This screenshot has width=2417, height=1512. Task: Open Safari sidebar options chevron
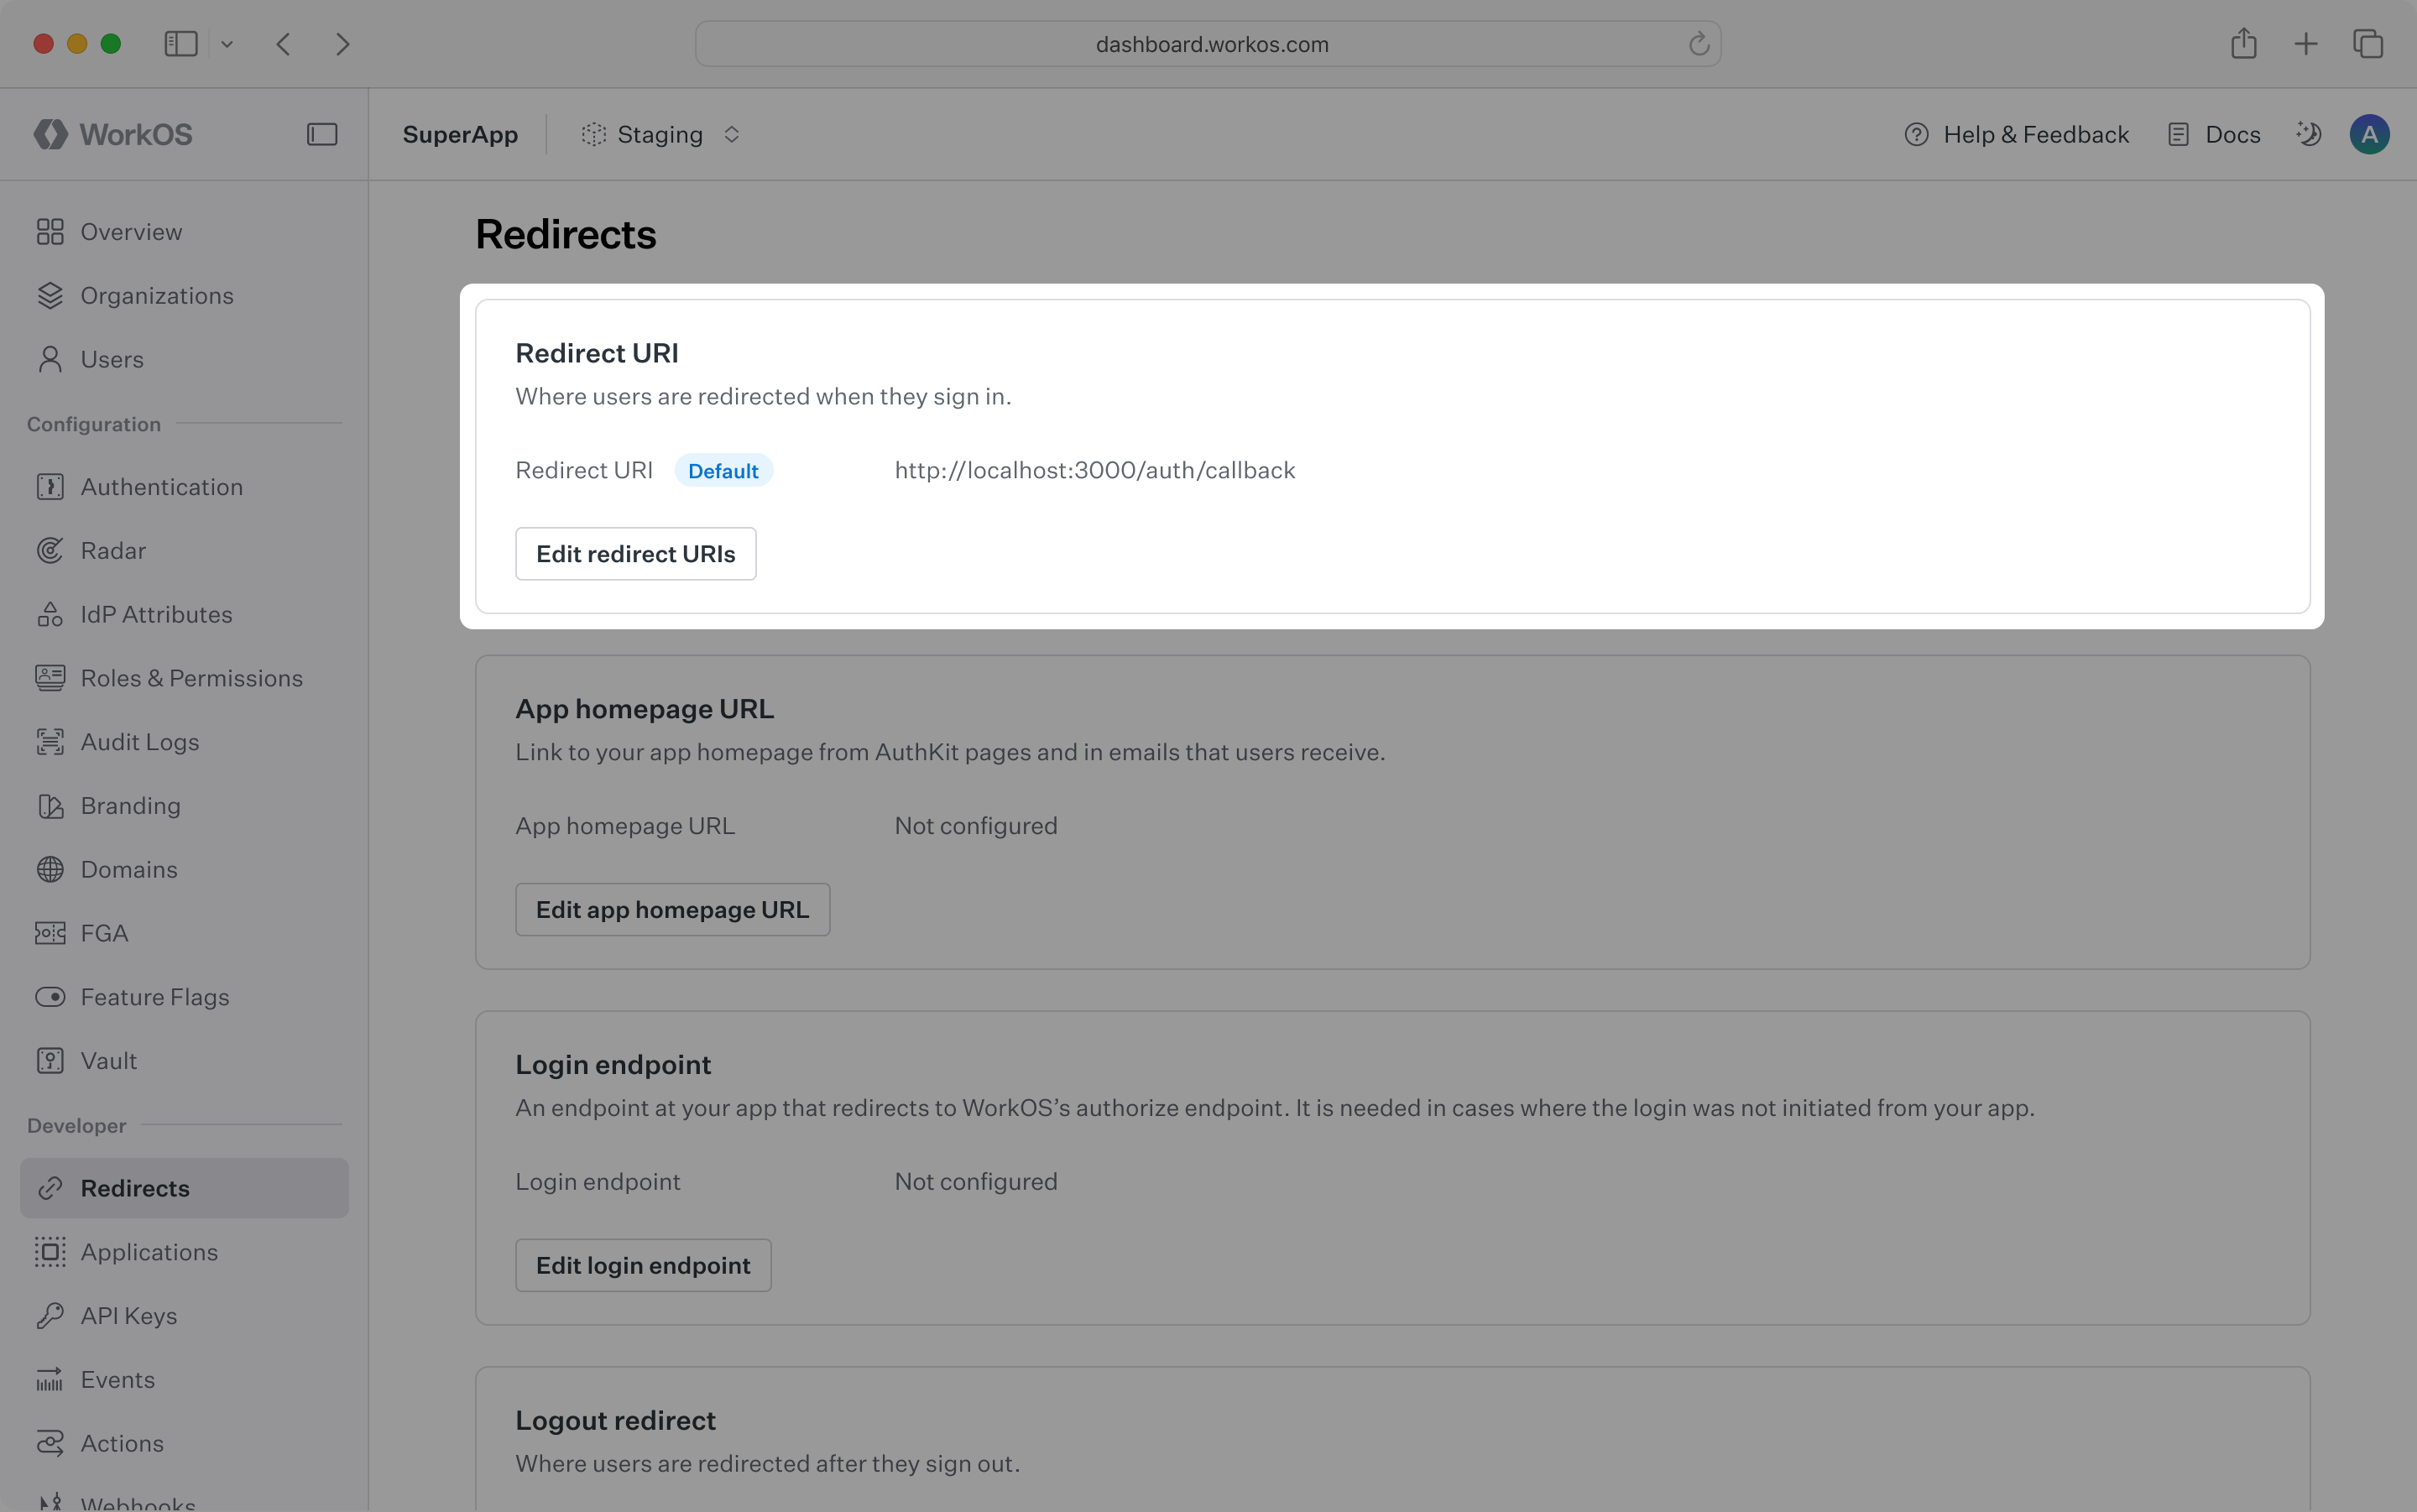pos(227,44)
